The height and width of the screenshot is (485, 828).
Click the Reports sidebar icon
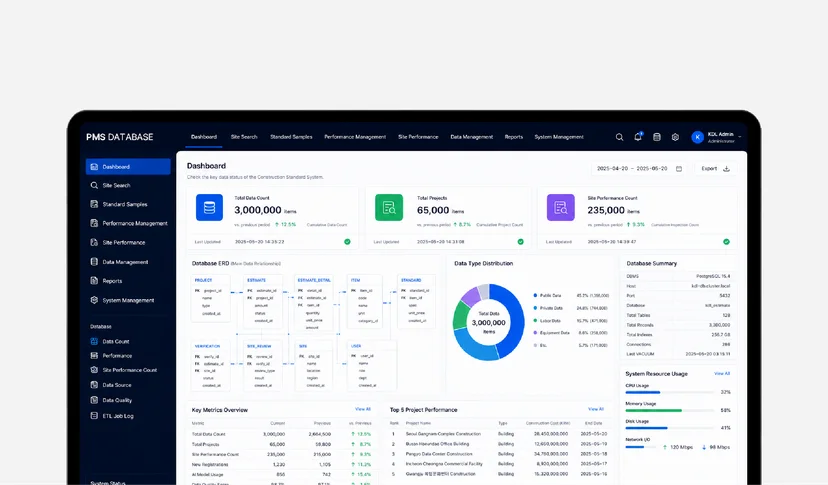point(94,281)
